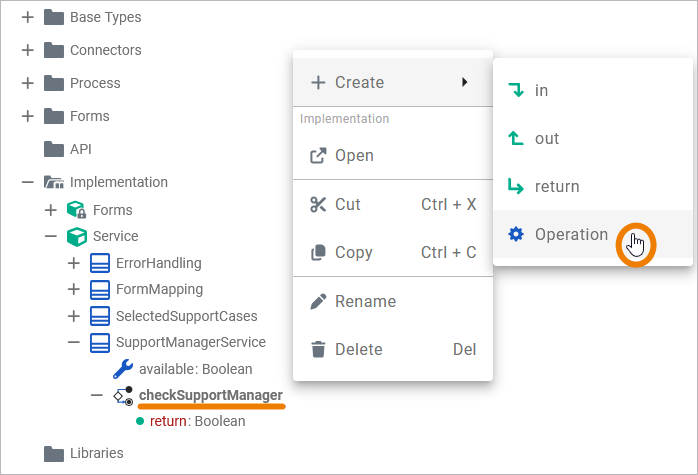
Task: Collapse the Implementation tree node
Action: point(27,182)
